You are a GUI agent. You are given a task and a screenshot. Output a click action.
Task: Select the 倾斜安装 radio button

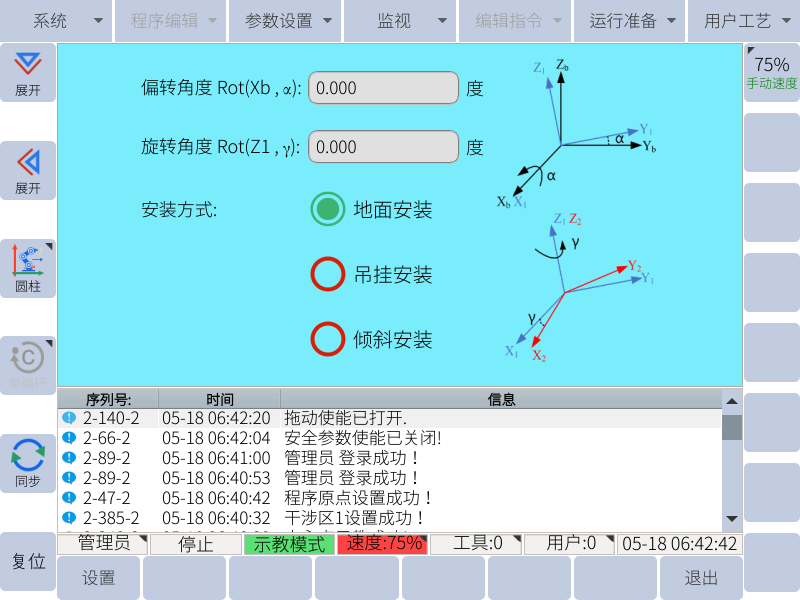click(327, 339)
